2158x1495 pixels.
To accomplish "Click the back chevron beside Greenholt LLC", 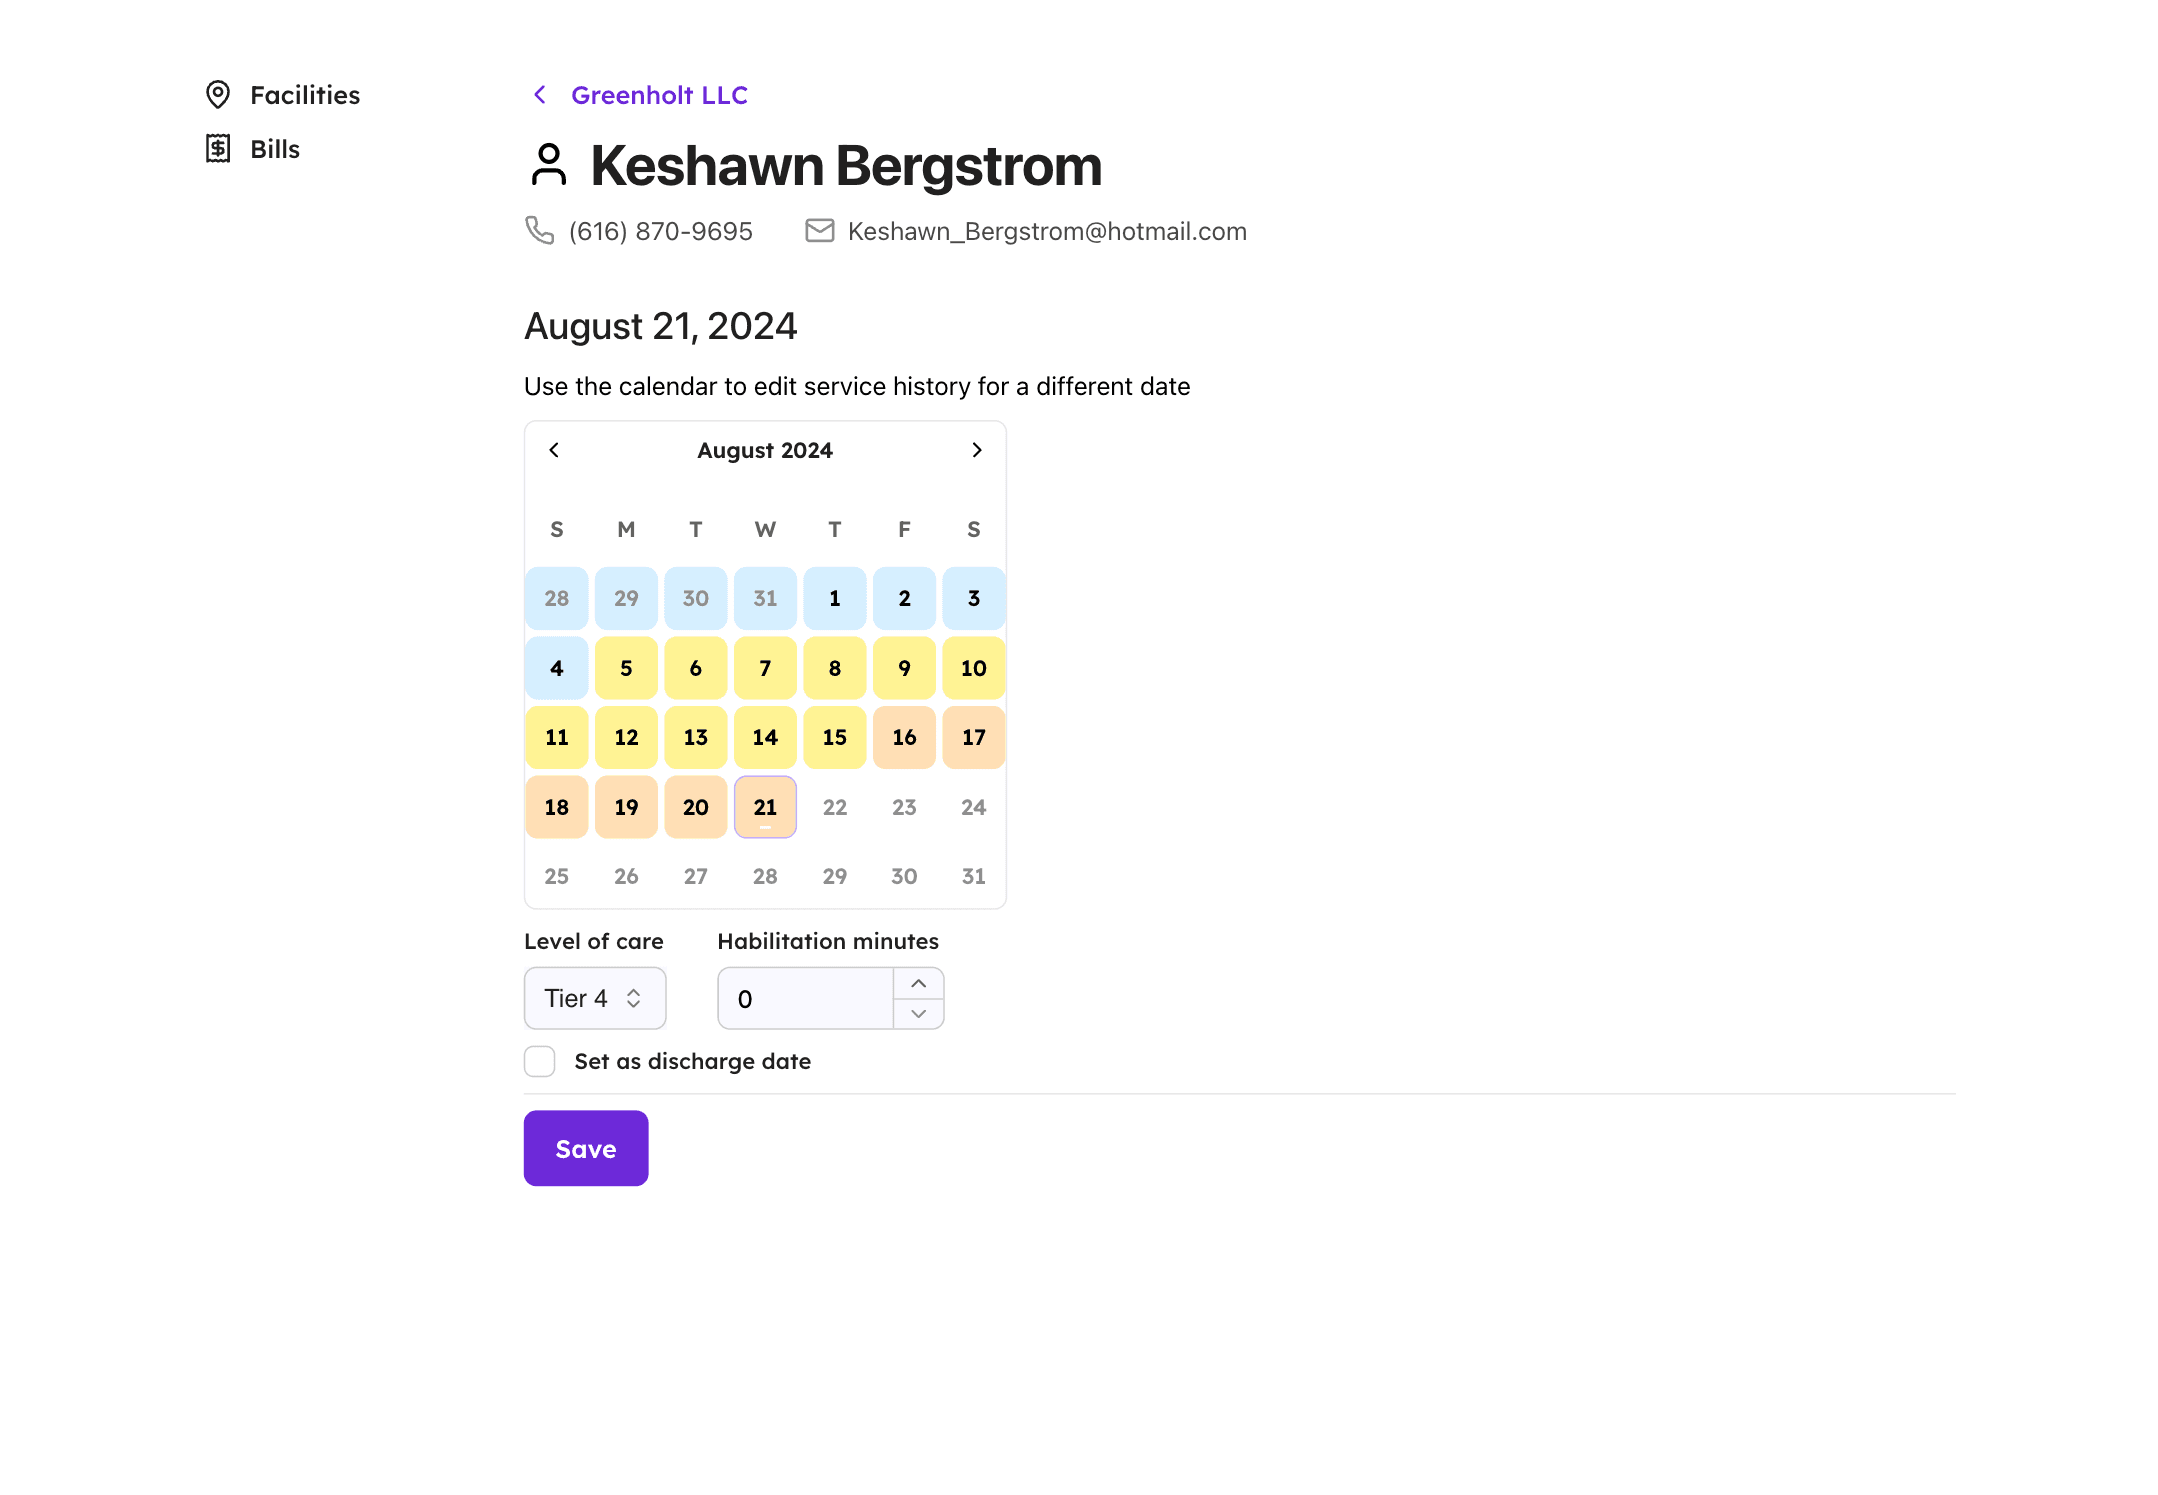I will [540, 95].
